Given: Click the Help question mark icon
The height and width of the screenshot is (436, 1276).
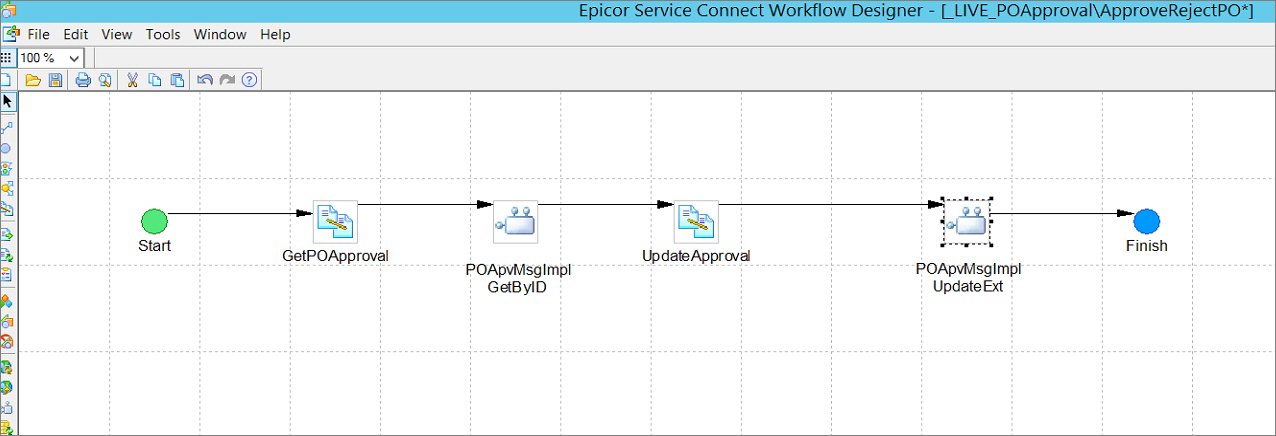Looking at the screenshot, I should [250, 80].
